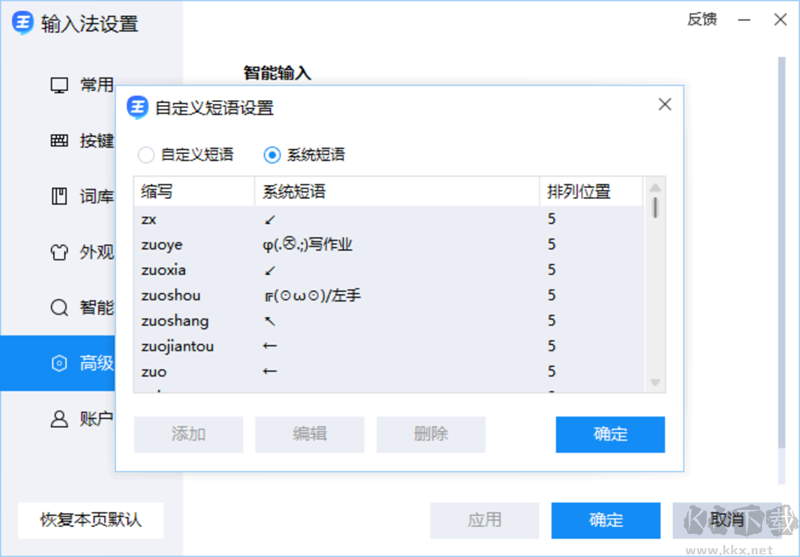Viewport: 800px width, 557px height.
Task: Select the 系统短语 radio button
Action: (272, 155)
